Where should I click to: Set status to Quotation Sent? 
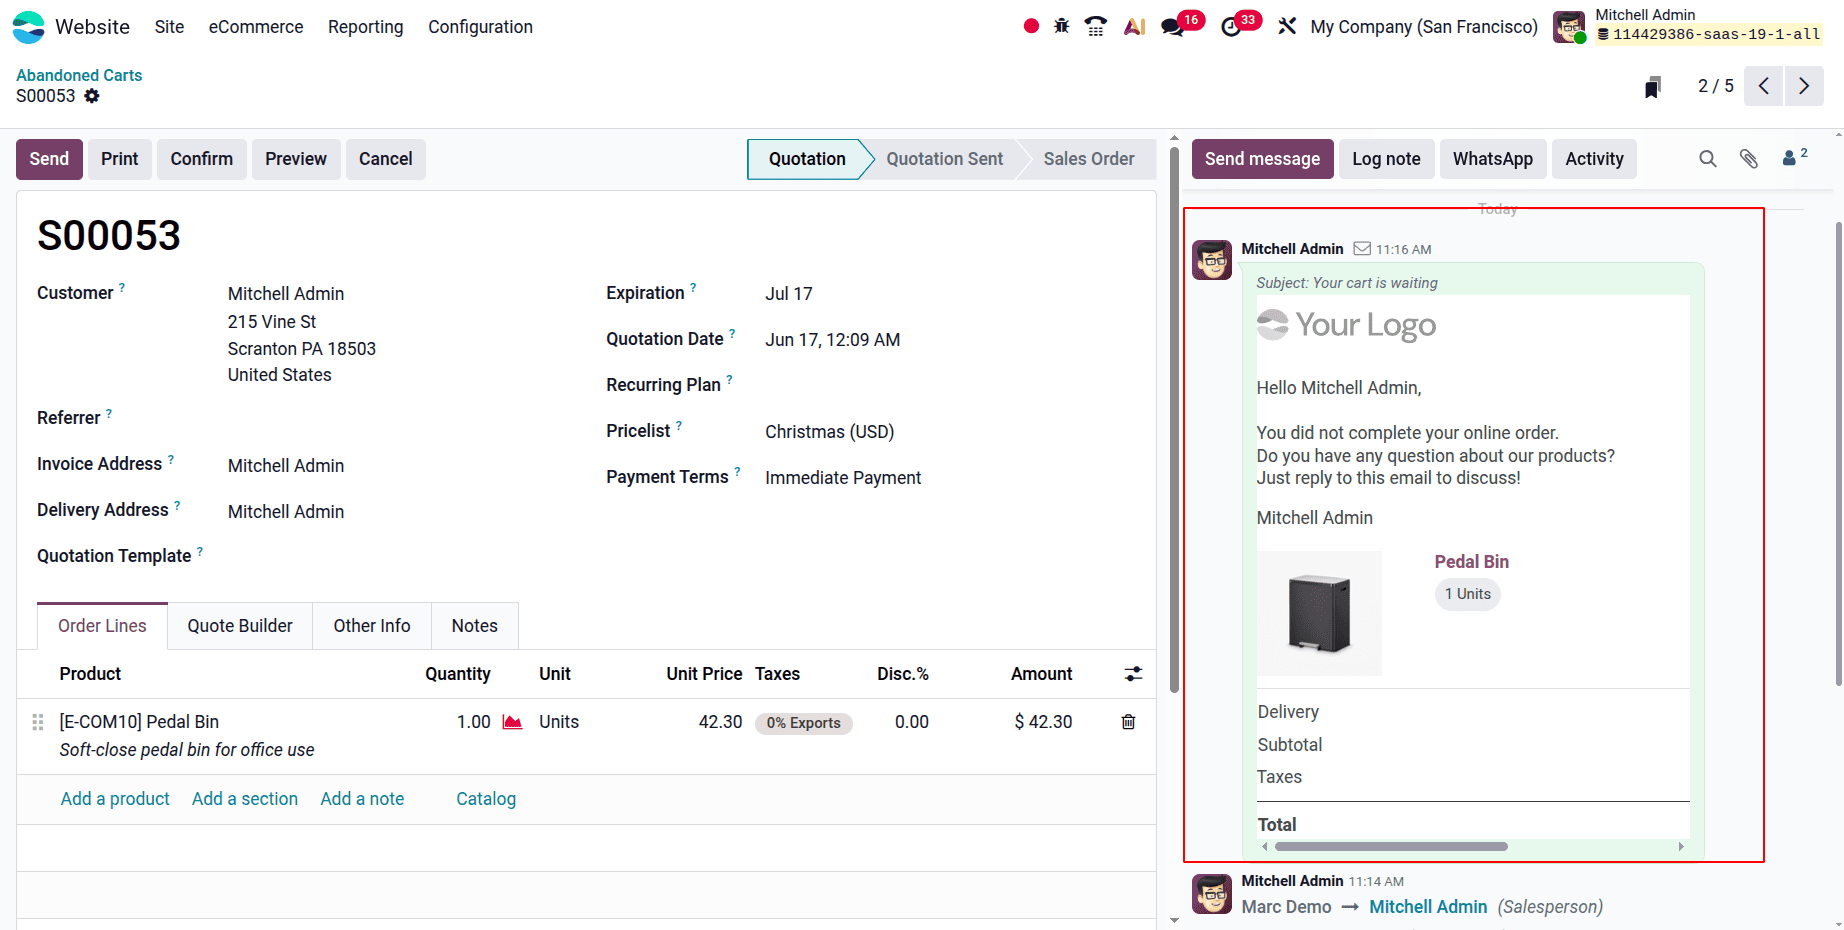tap(944, 159)
